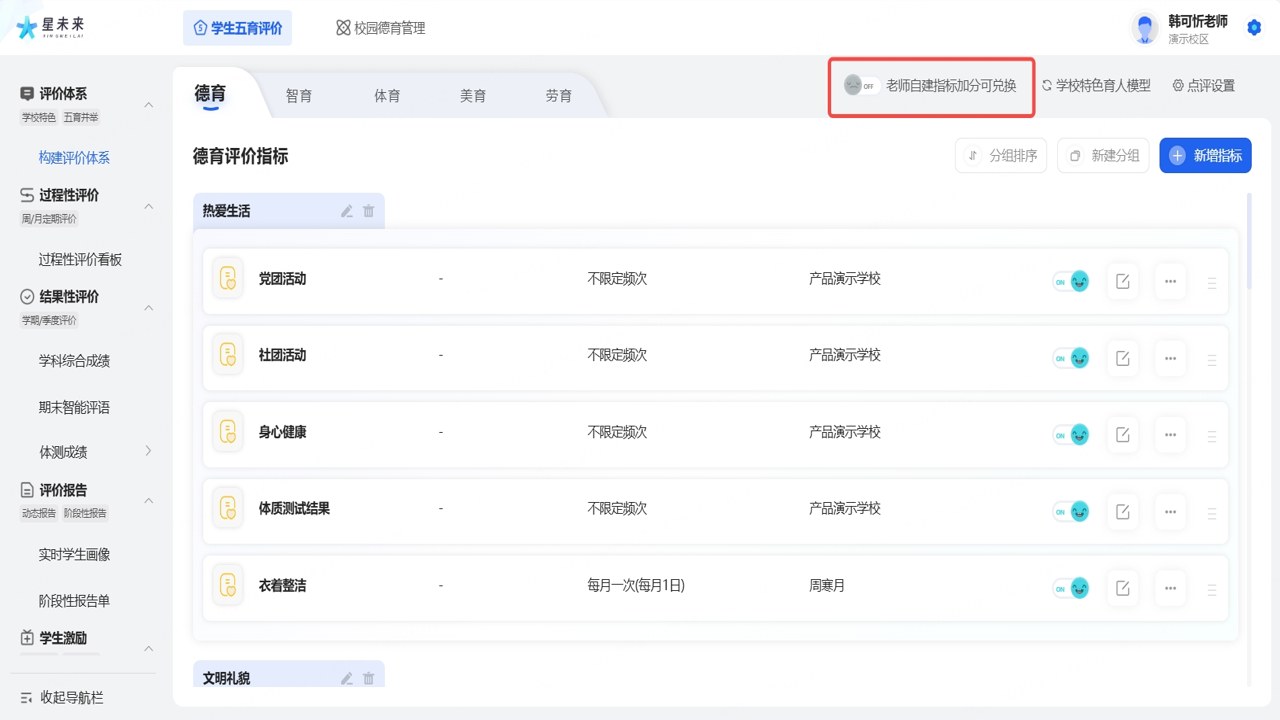Edit the 热爱生活 group name pencil icon

[x=347, y=211]
